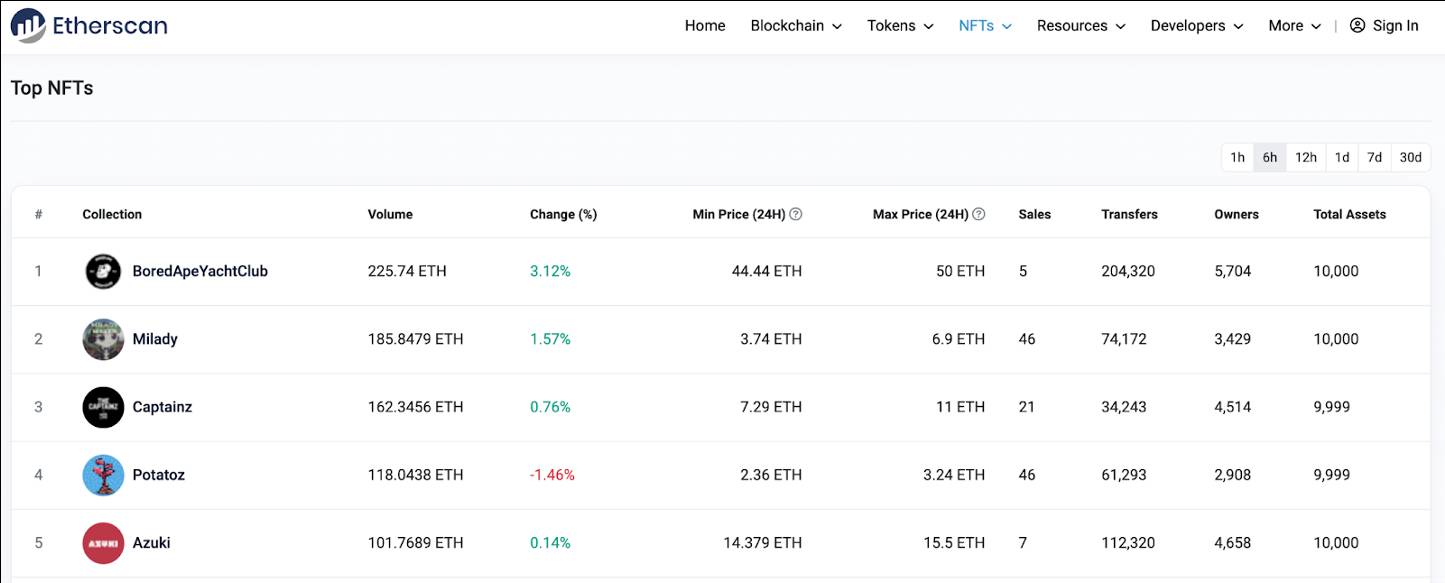The image size is (1445, 583).
Task: Expand the Developers menu
Action: point(1197,26)
